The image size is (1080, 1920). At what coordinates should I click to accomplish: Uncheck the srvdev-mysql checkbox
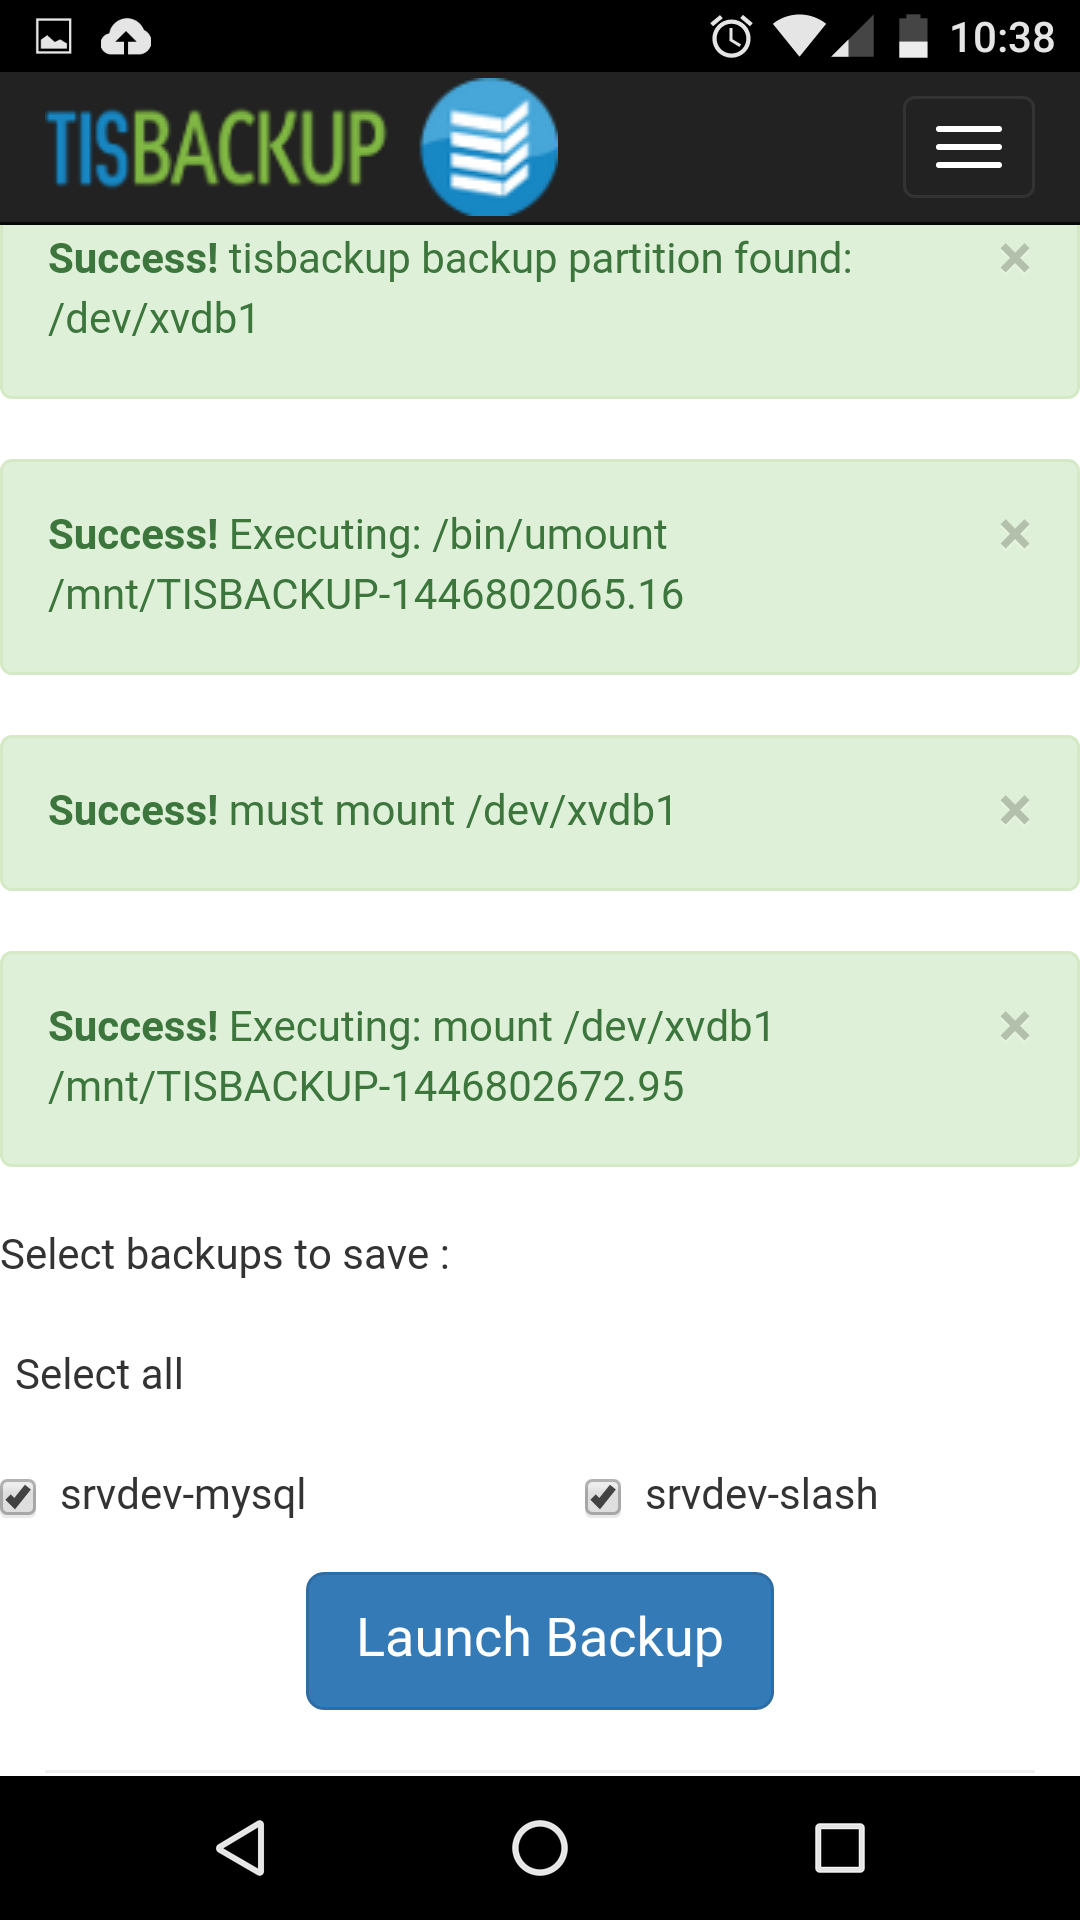point(18,1497)
